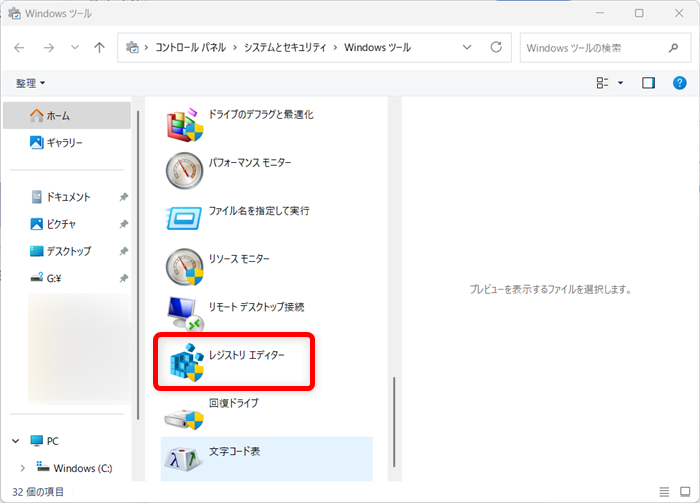Click the ファイル名を指定して実行 label
The image size is (700, 503).
pos(259,211)
